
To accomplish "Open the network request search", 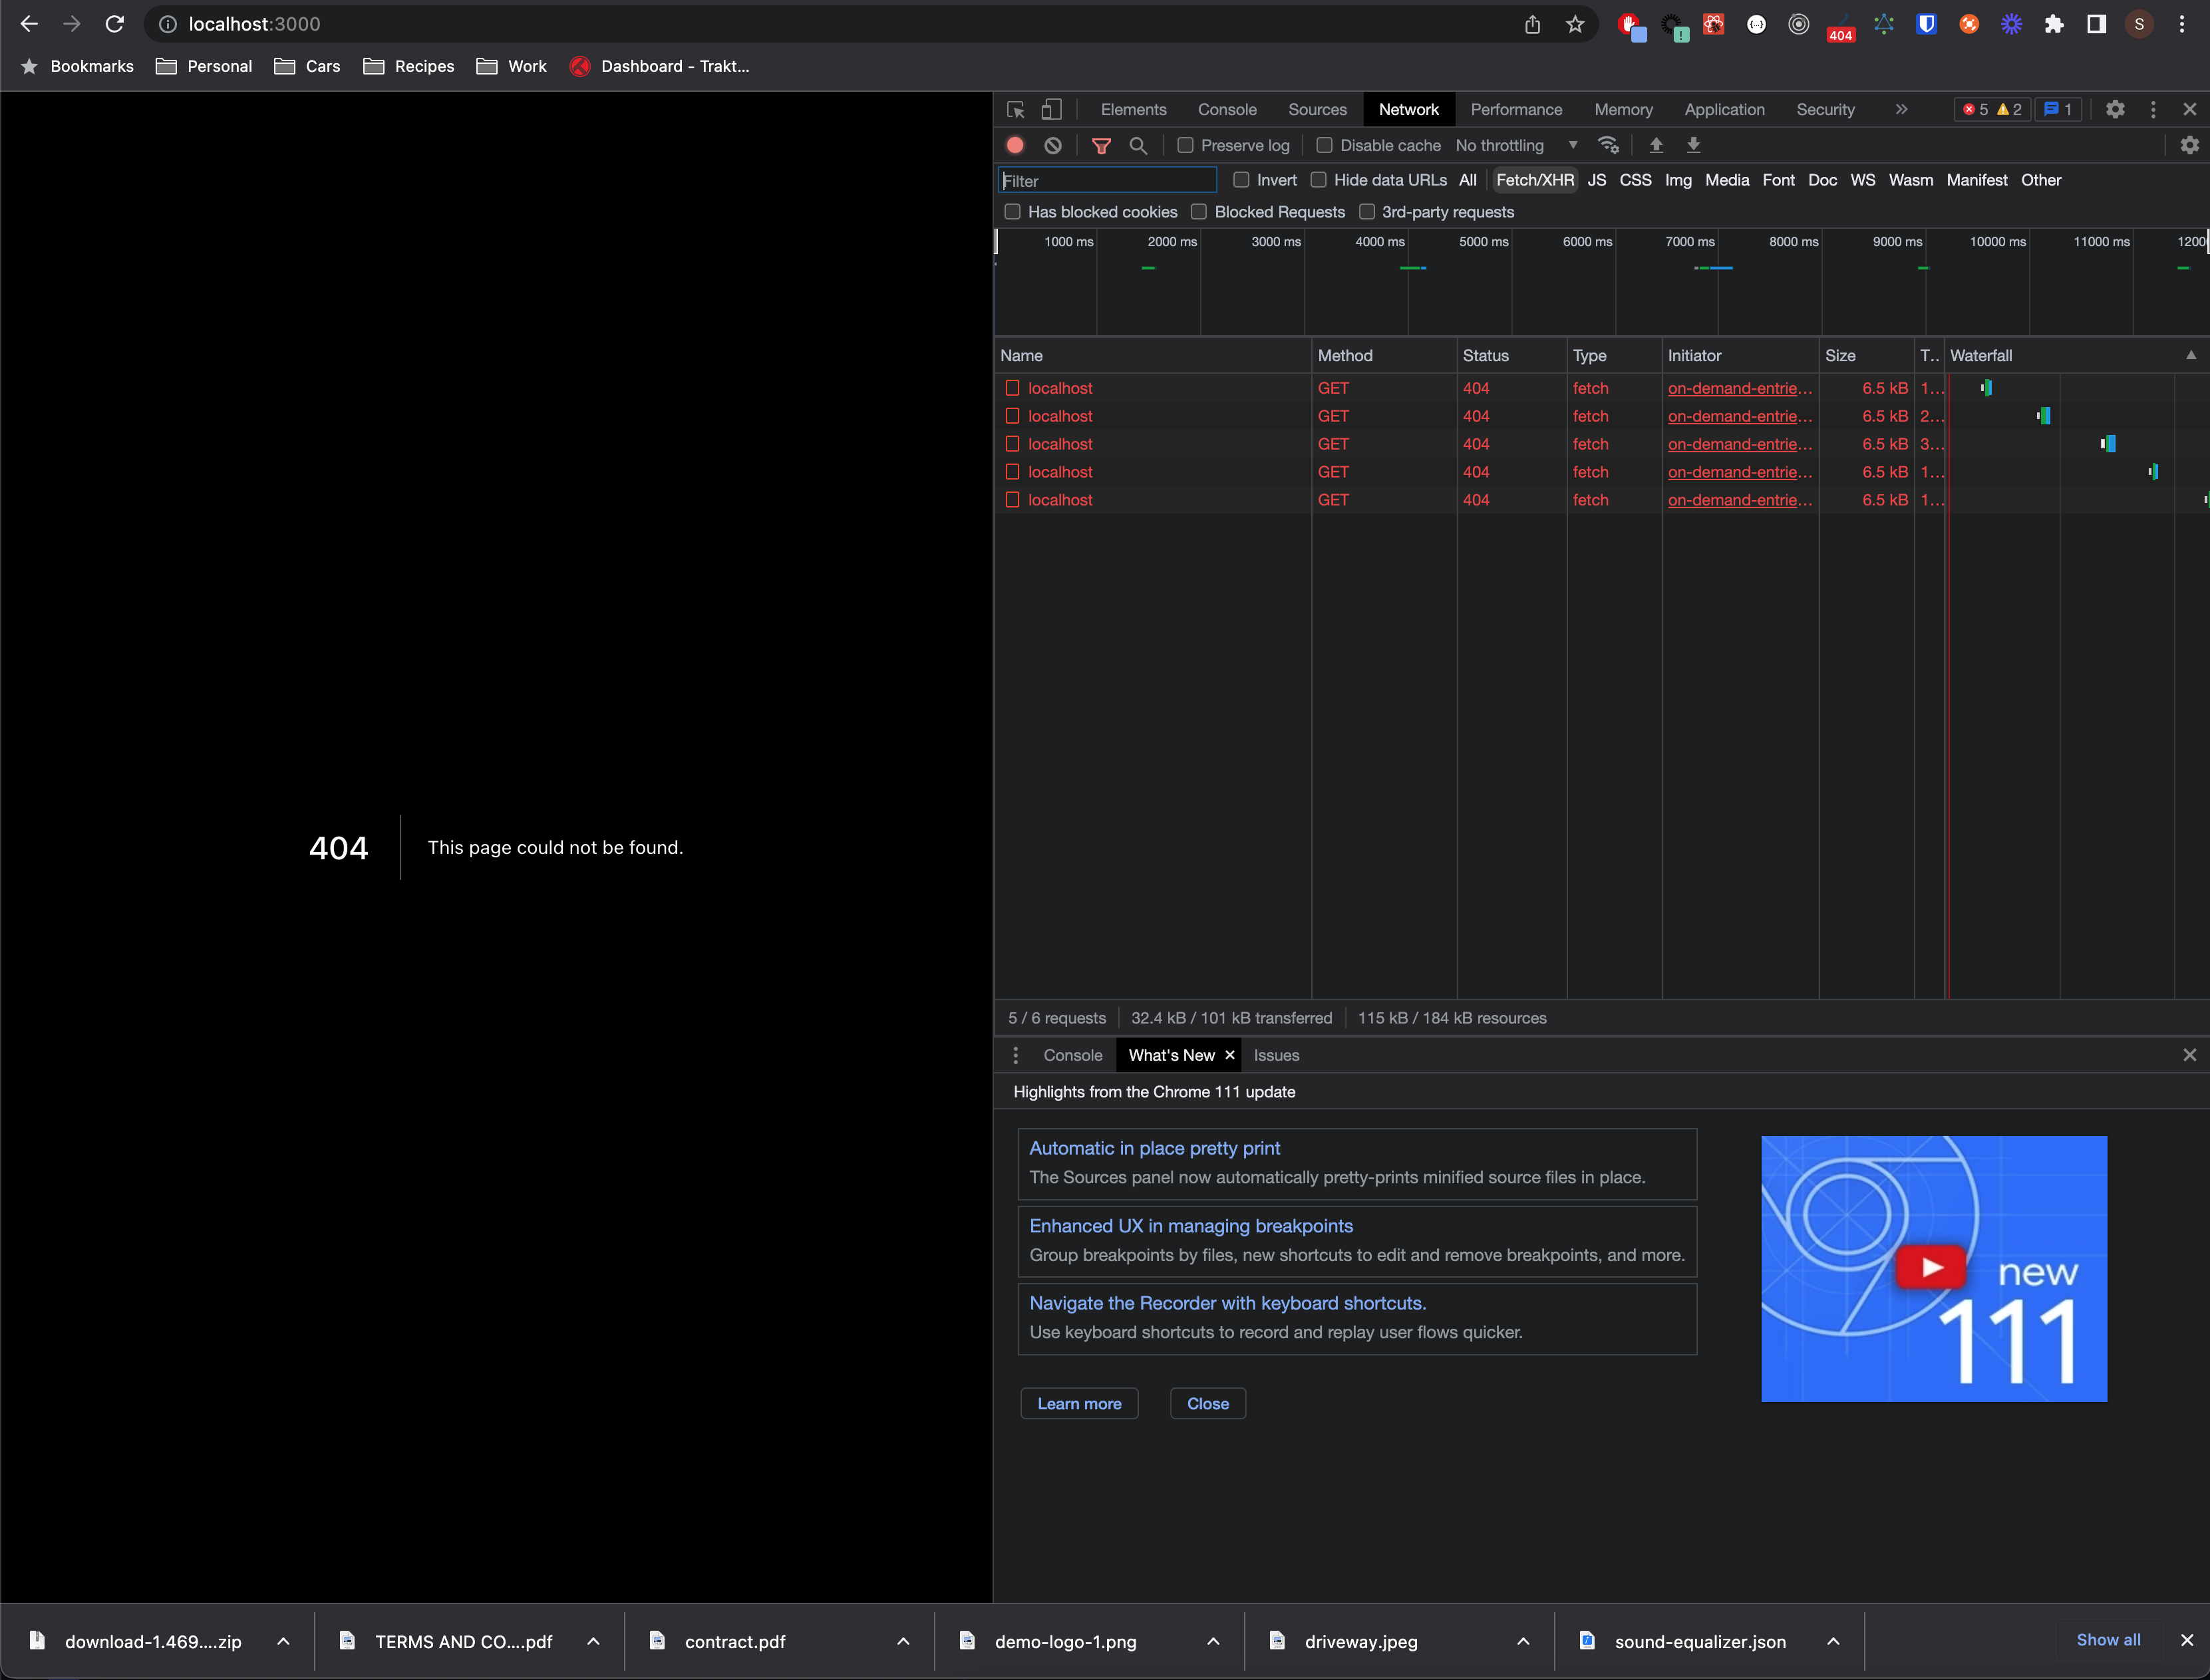I will 1138,145.
